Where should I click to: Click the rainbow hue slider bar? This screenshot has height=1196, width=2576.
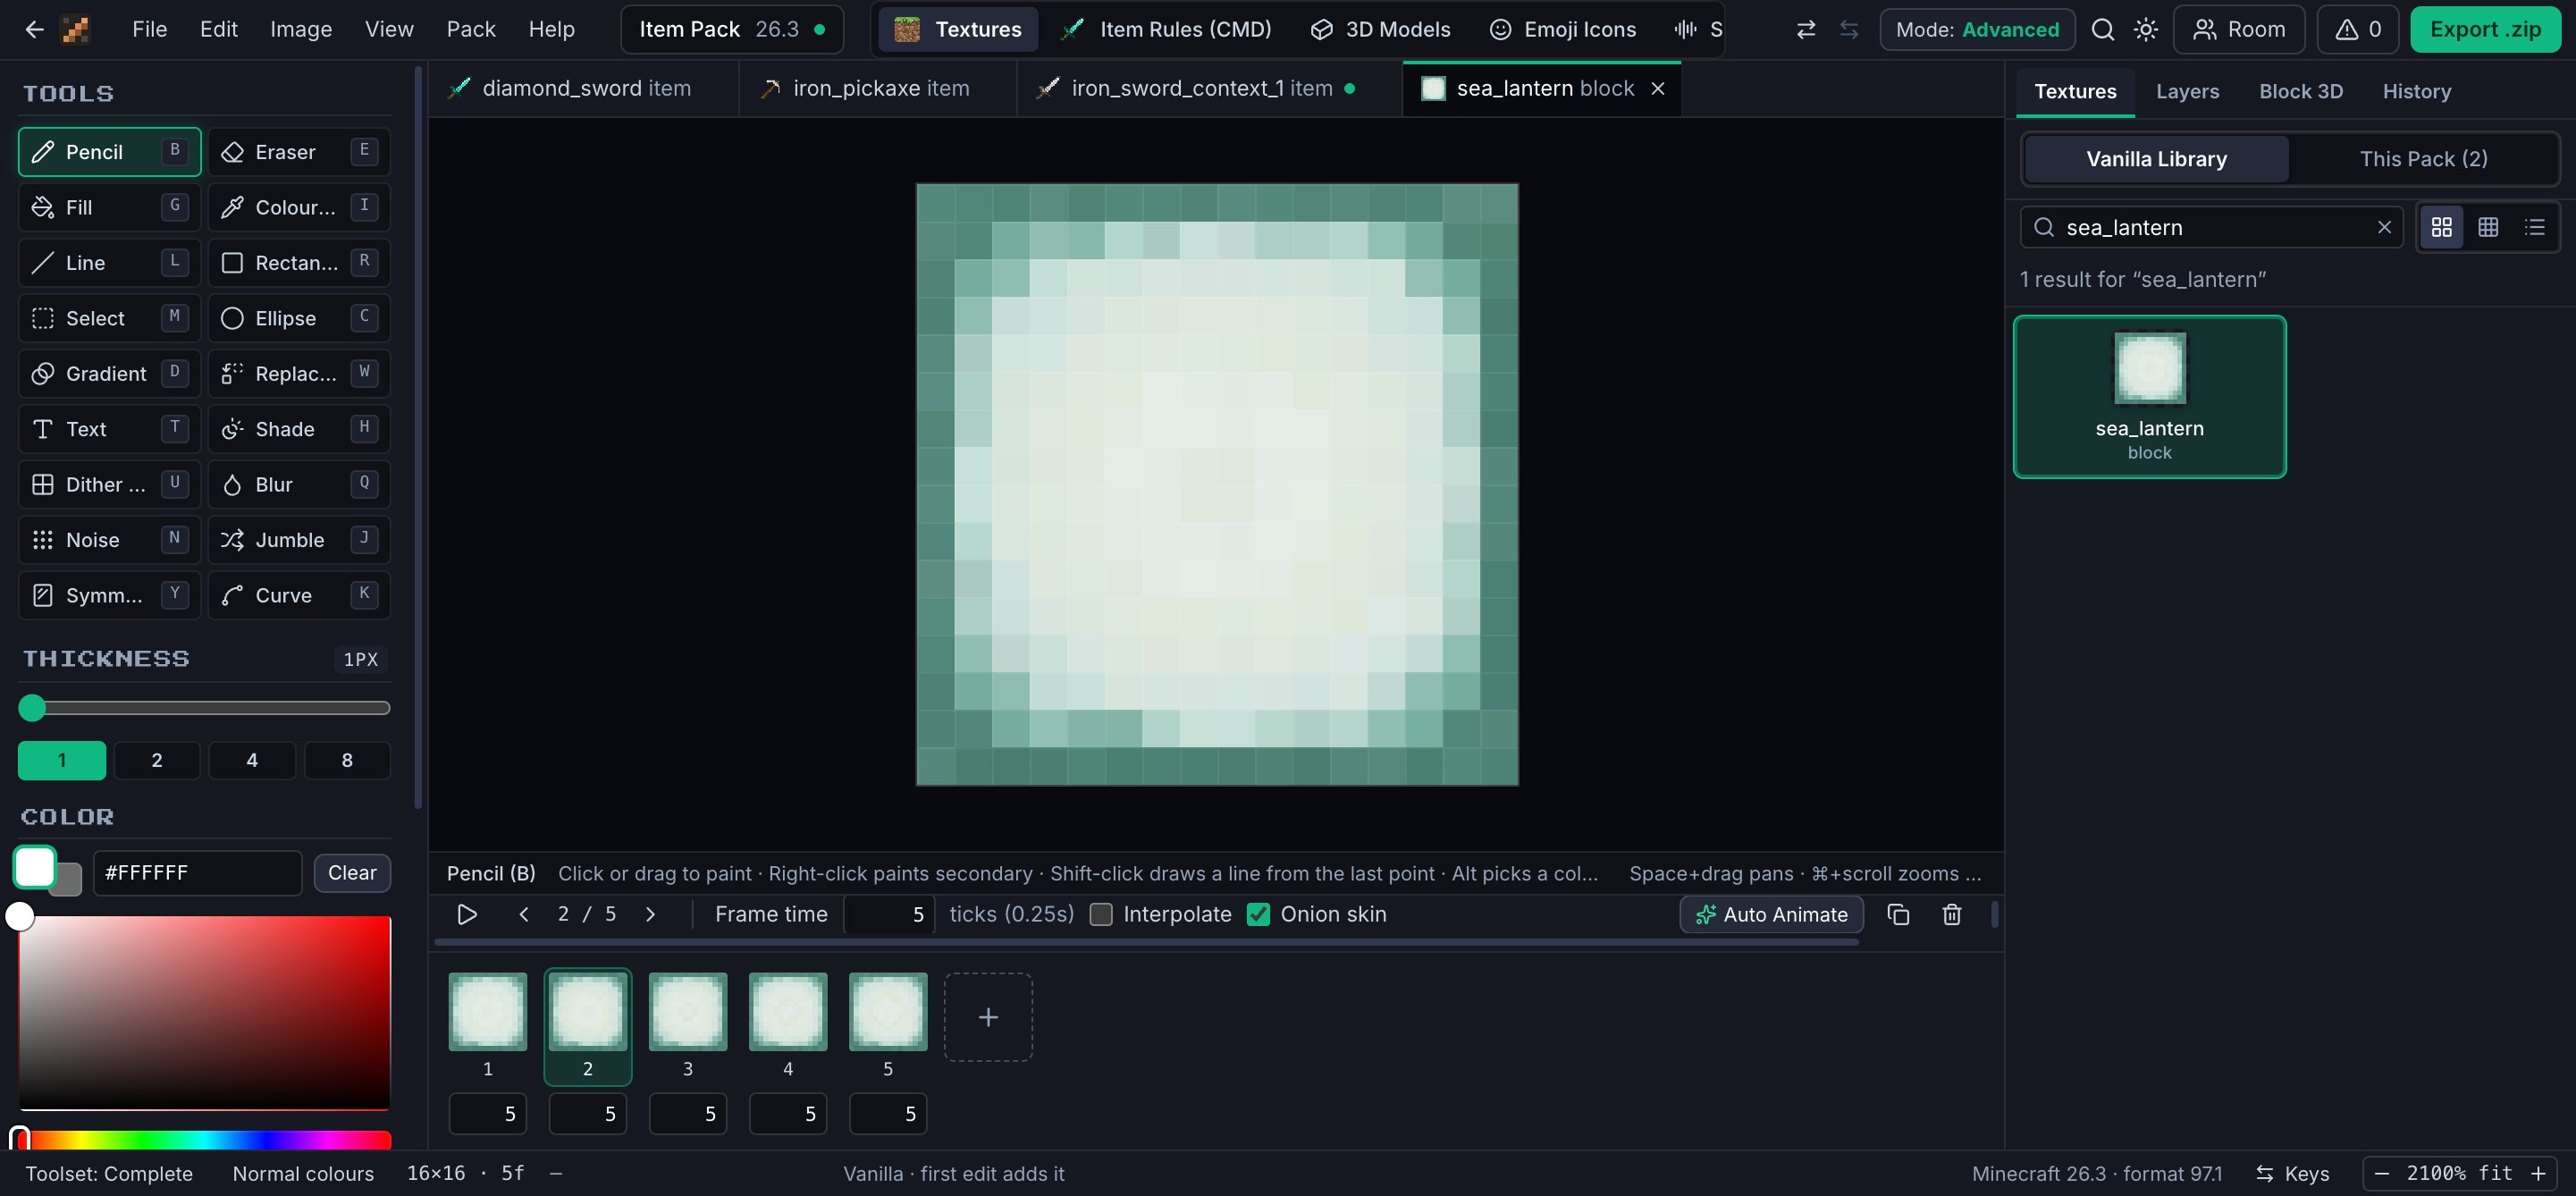[x=205, y=1139]
